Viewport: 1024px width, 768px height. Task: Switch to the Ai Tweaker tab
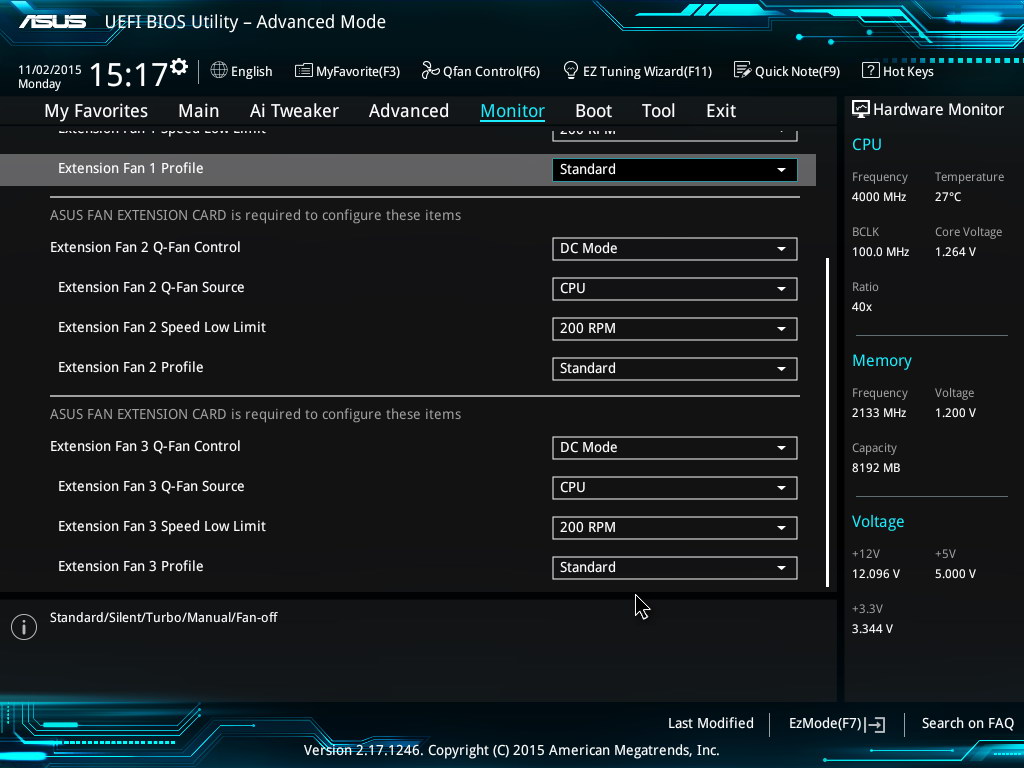[294, 111]
